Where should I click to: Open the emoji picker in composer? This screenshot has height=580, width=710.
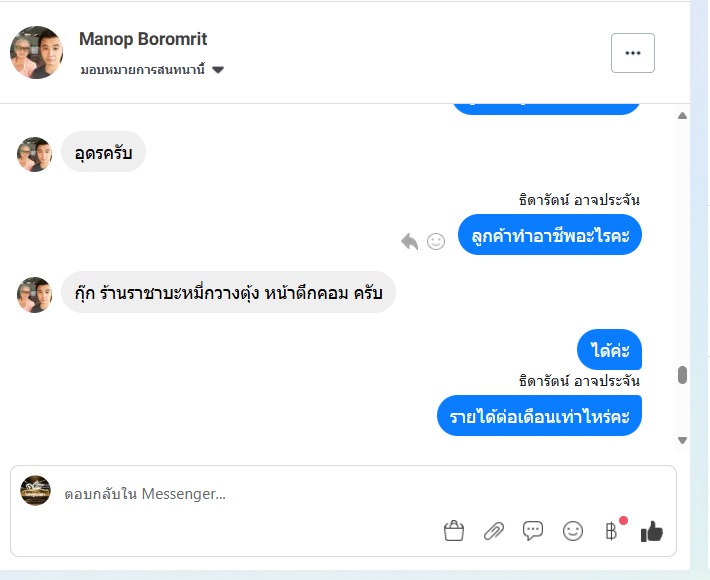coord(573,531)
